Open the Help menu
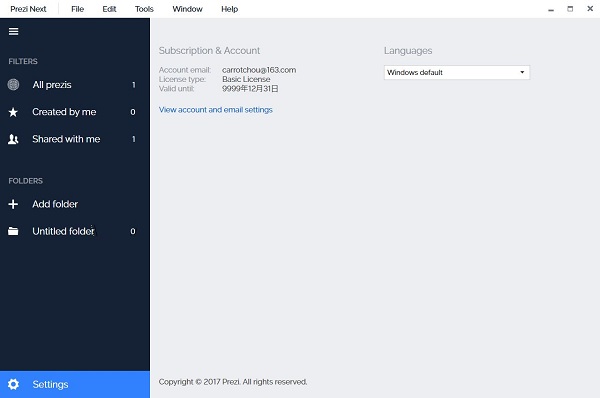 (x=230, y=9)
